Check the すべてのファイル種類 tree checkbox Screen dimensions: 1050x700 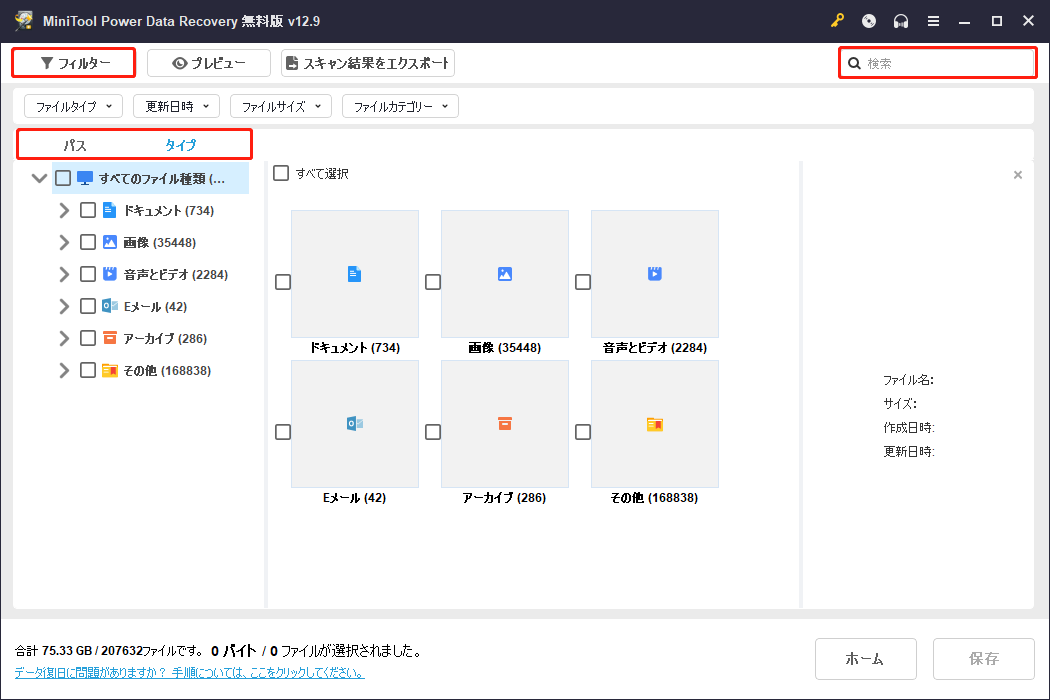pyautogui.click(x=63, y=178)
